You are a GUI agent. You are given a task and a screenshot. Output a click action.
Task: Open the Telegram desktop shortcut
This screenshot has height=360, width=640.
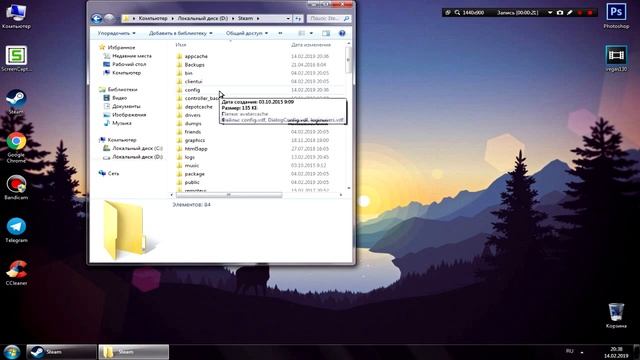[16, 230]
